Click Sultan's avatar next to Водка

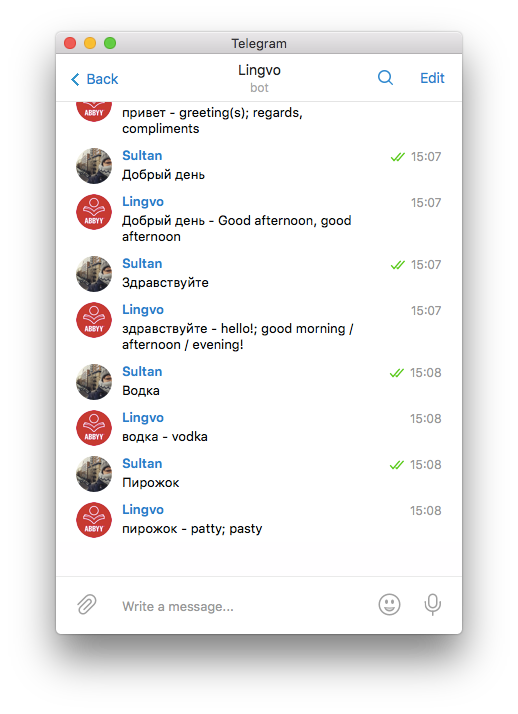(x=94, y=382)
